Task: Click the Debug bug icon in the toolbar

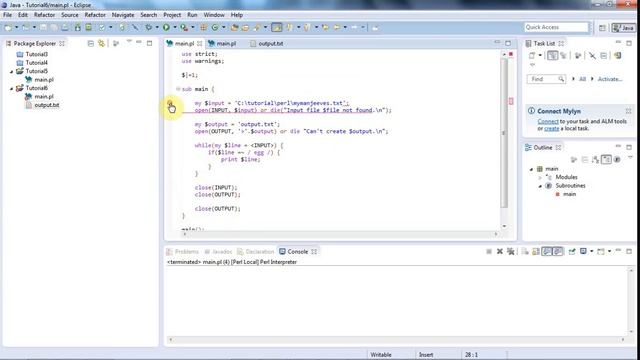Action: click(148, 27)
